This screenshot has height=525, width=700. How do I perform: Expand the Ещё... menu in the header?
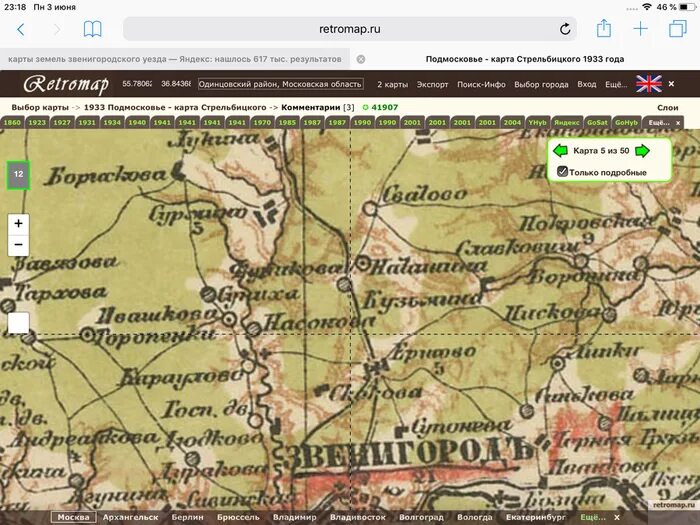616,84
